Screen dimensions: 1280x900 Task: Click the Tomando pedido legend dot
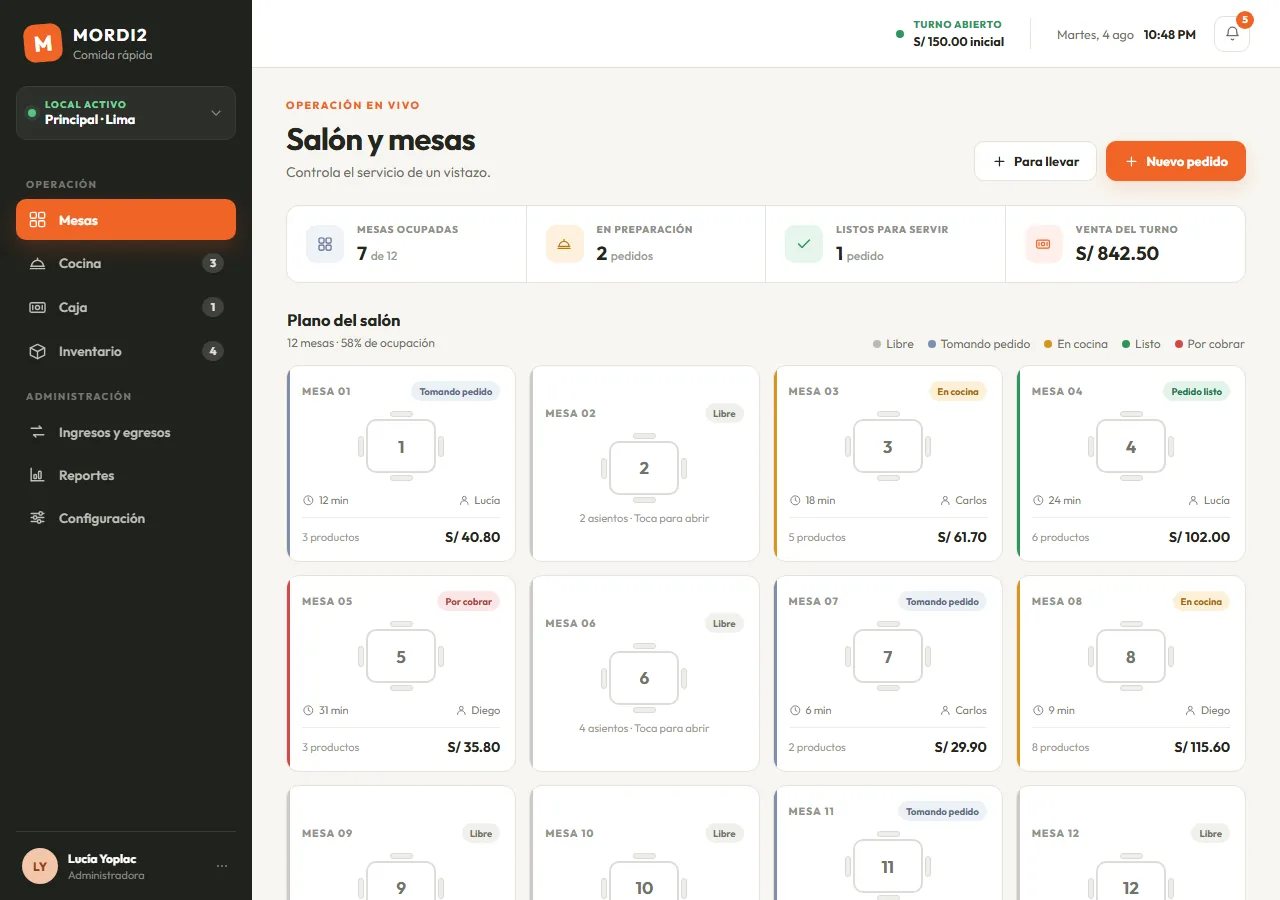click(932, 344)
